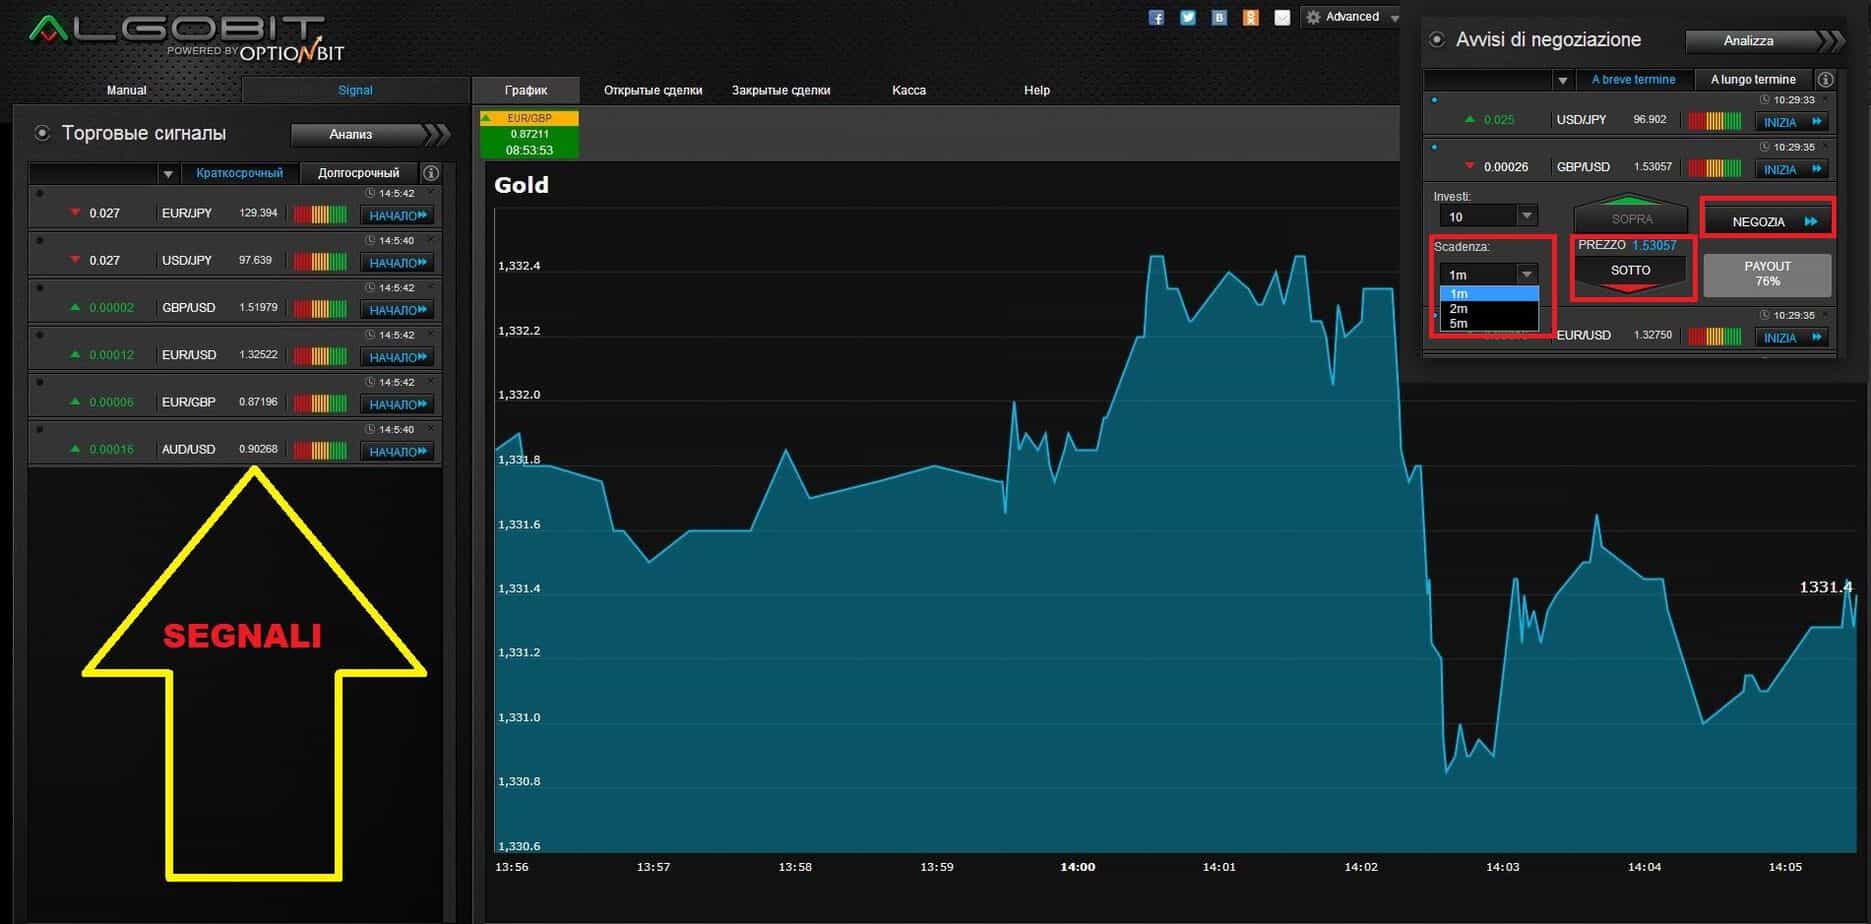
Task: Click the green up arrow on GBP/USD 1.51979 row
Action: coord(75,307)
